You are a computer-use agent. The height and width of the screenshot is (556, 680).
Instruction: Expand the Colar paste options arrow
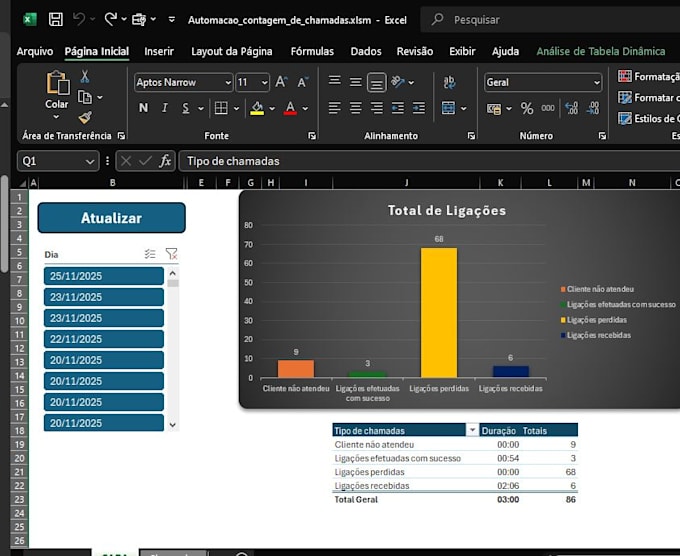tap(56, 117)
